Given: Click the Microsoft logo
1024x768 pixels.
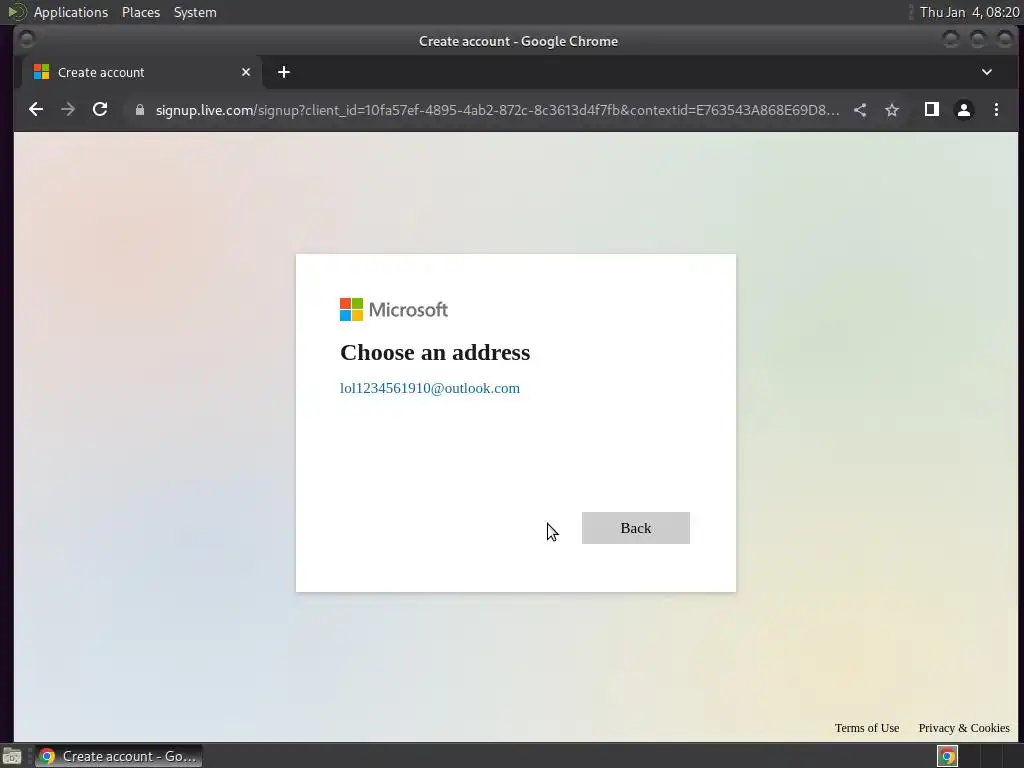Looking at the screenshot, I should [x=394, y=310].
